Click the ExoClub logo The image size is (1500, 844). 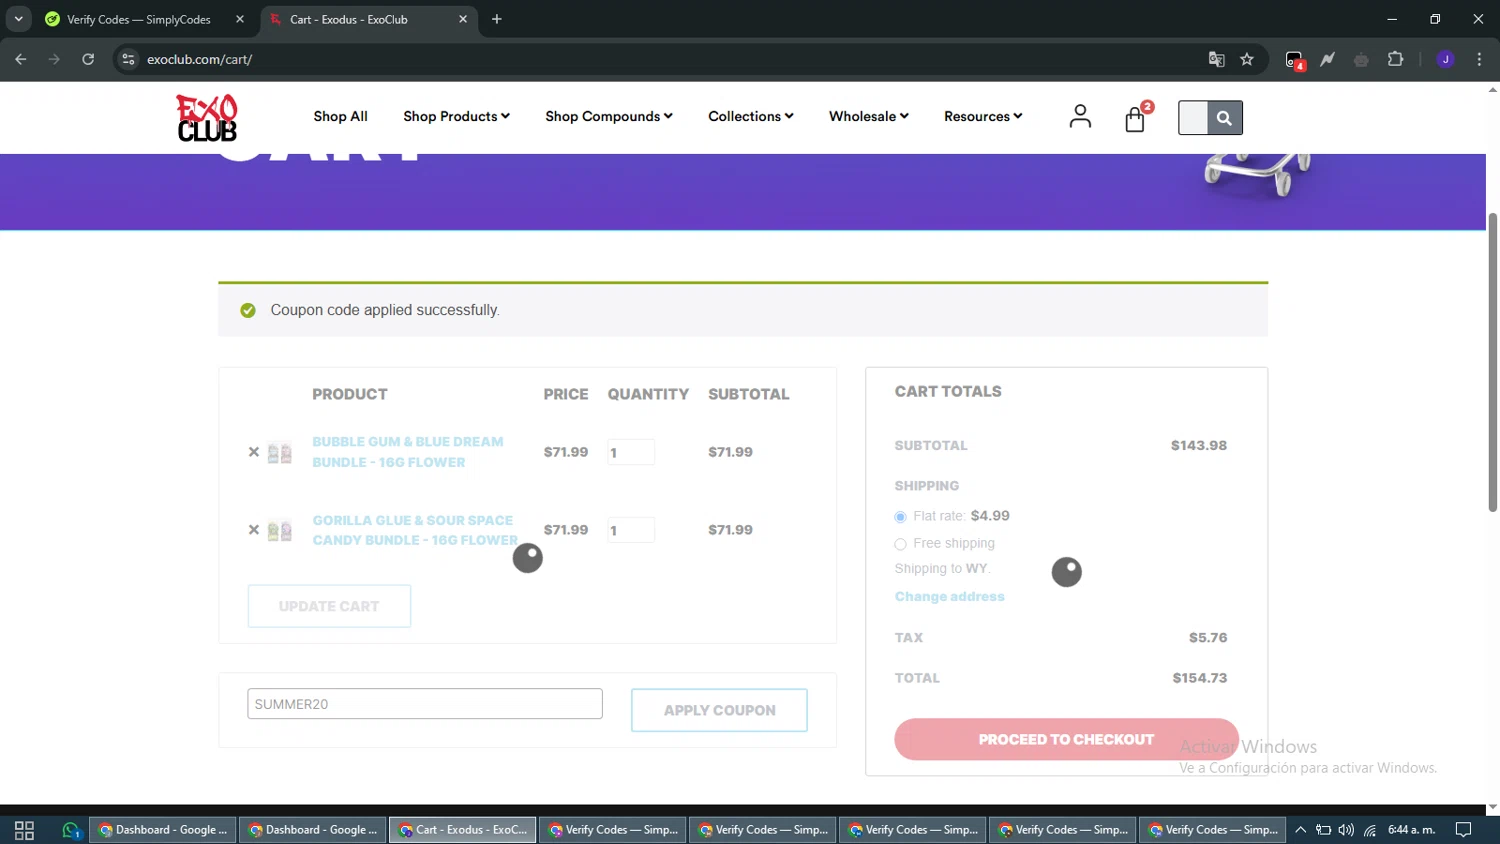207,118
